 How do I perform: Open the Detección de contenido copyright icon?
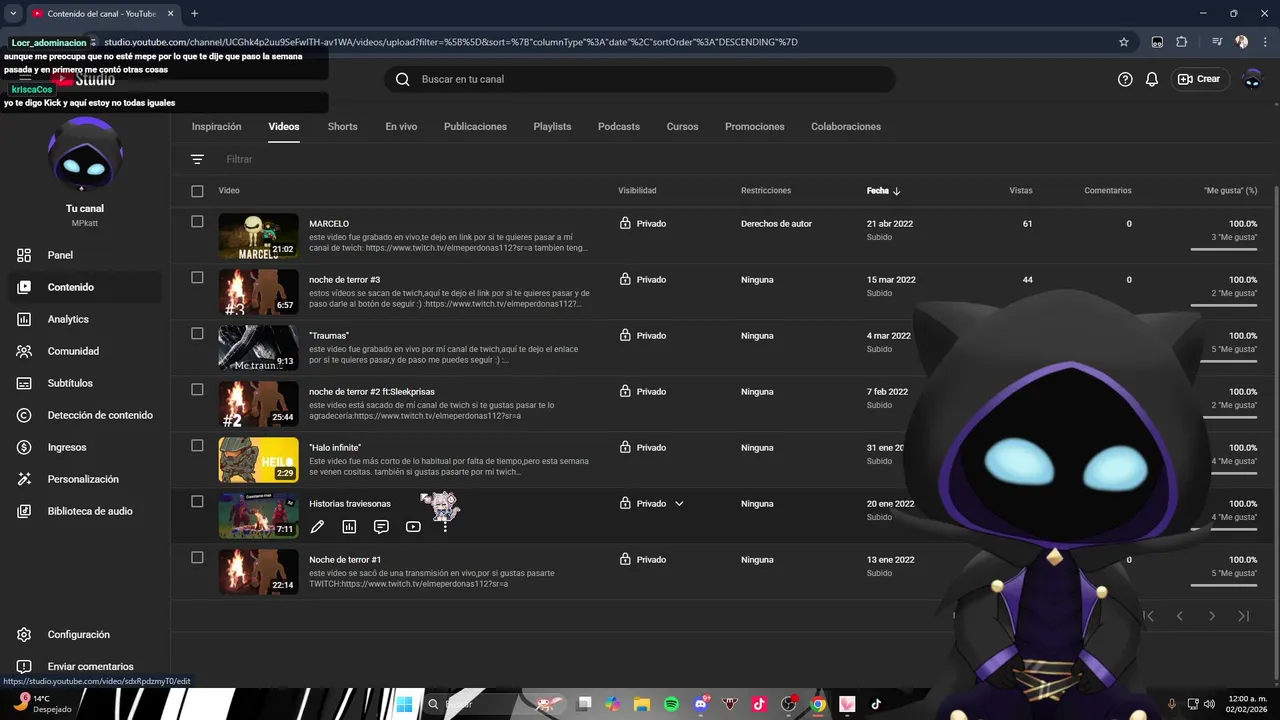tap(25, 415)
